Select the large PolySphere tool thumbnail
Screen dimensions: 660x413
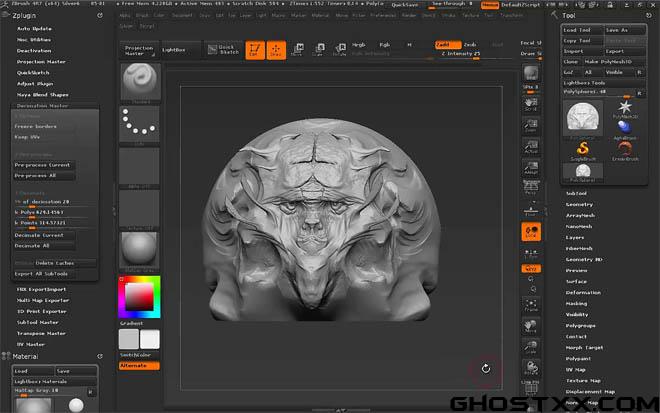(583, 118)
